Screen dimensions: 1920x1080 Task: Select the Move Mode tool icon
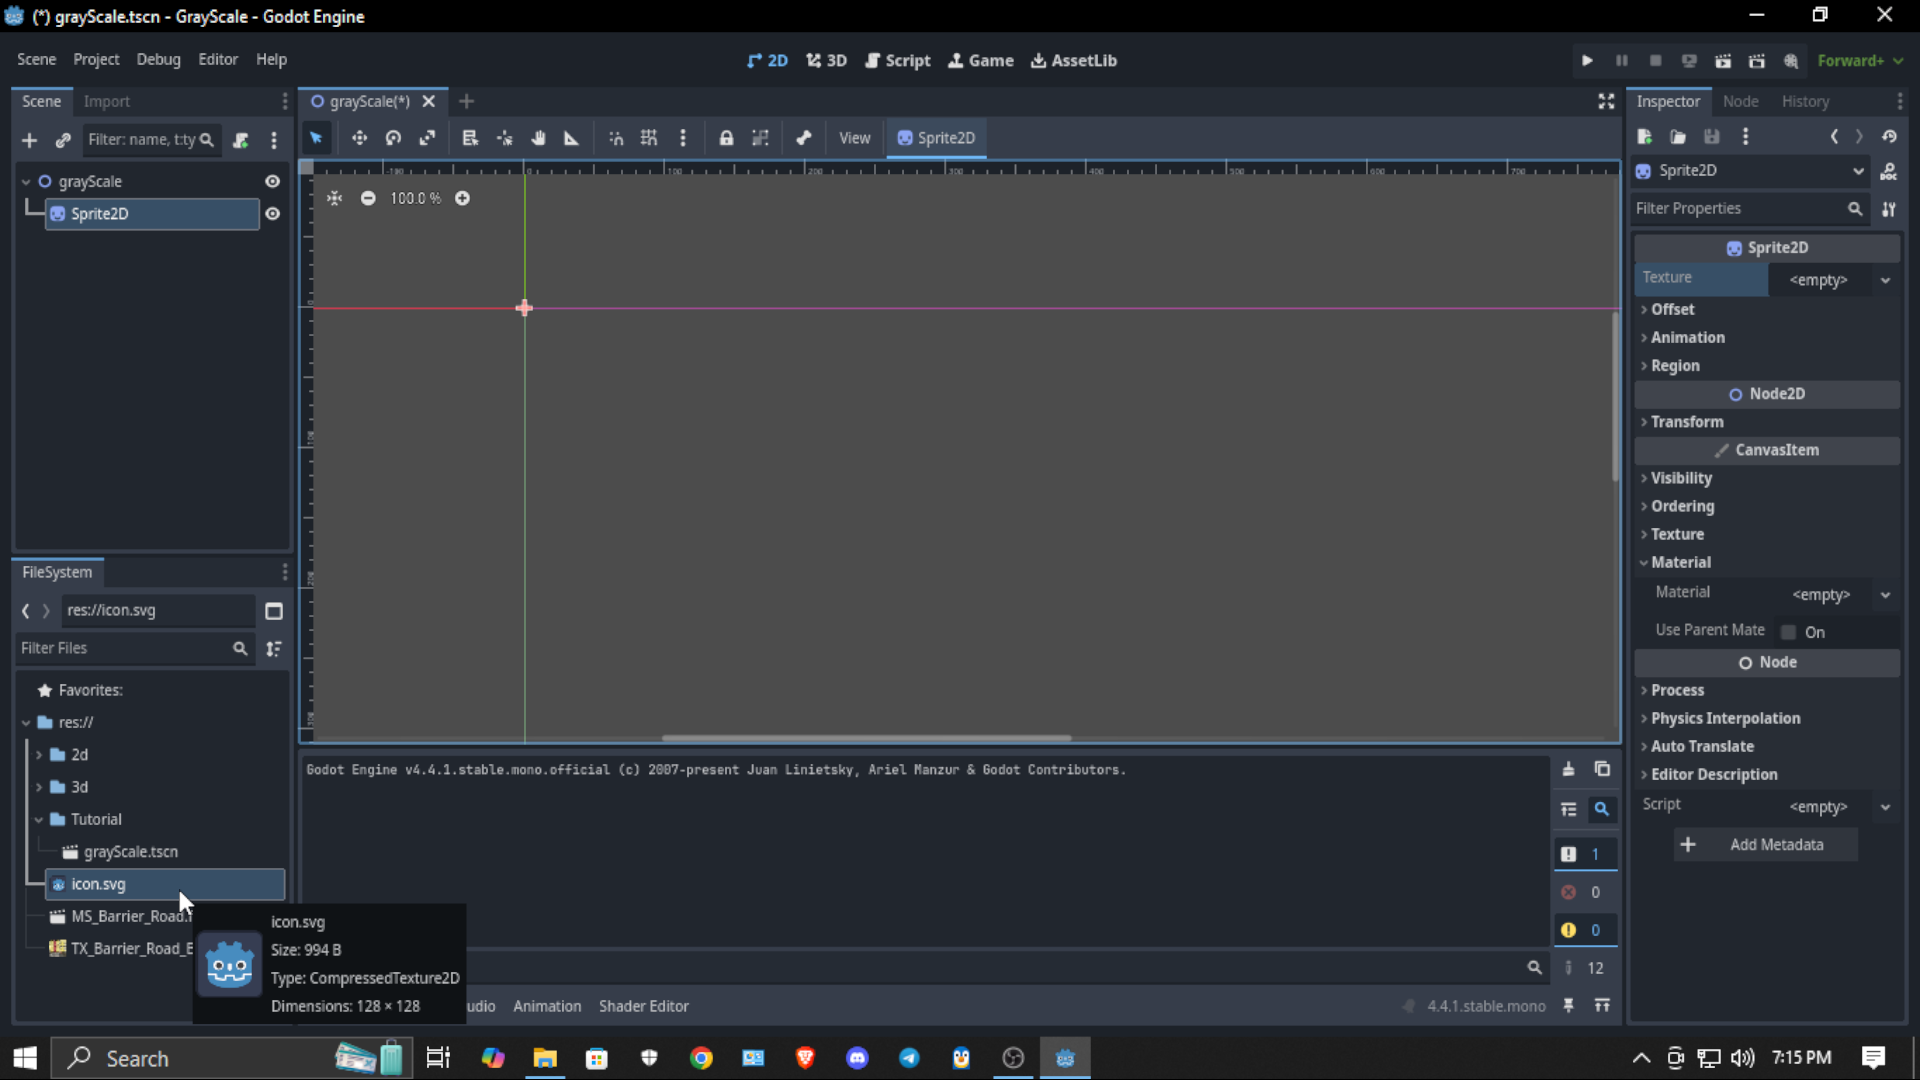pyautogui.click(x=359, y=138)
